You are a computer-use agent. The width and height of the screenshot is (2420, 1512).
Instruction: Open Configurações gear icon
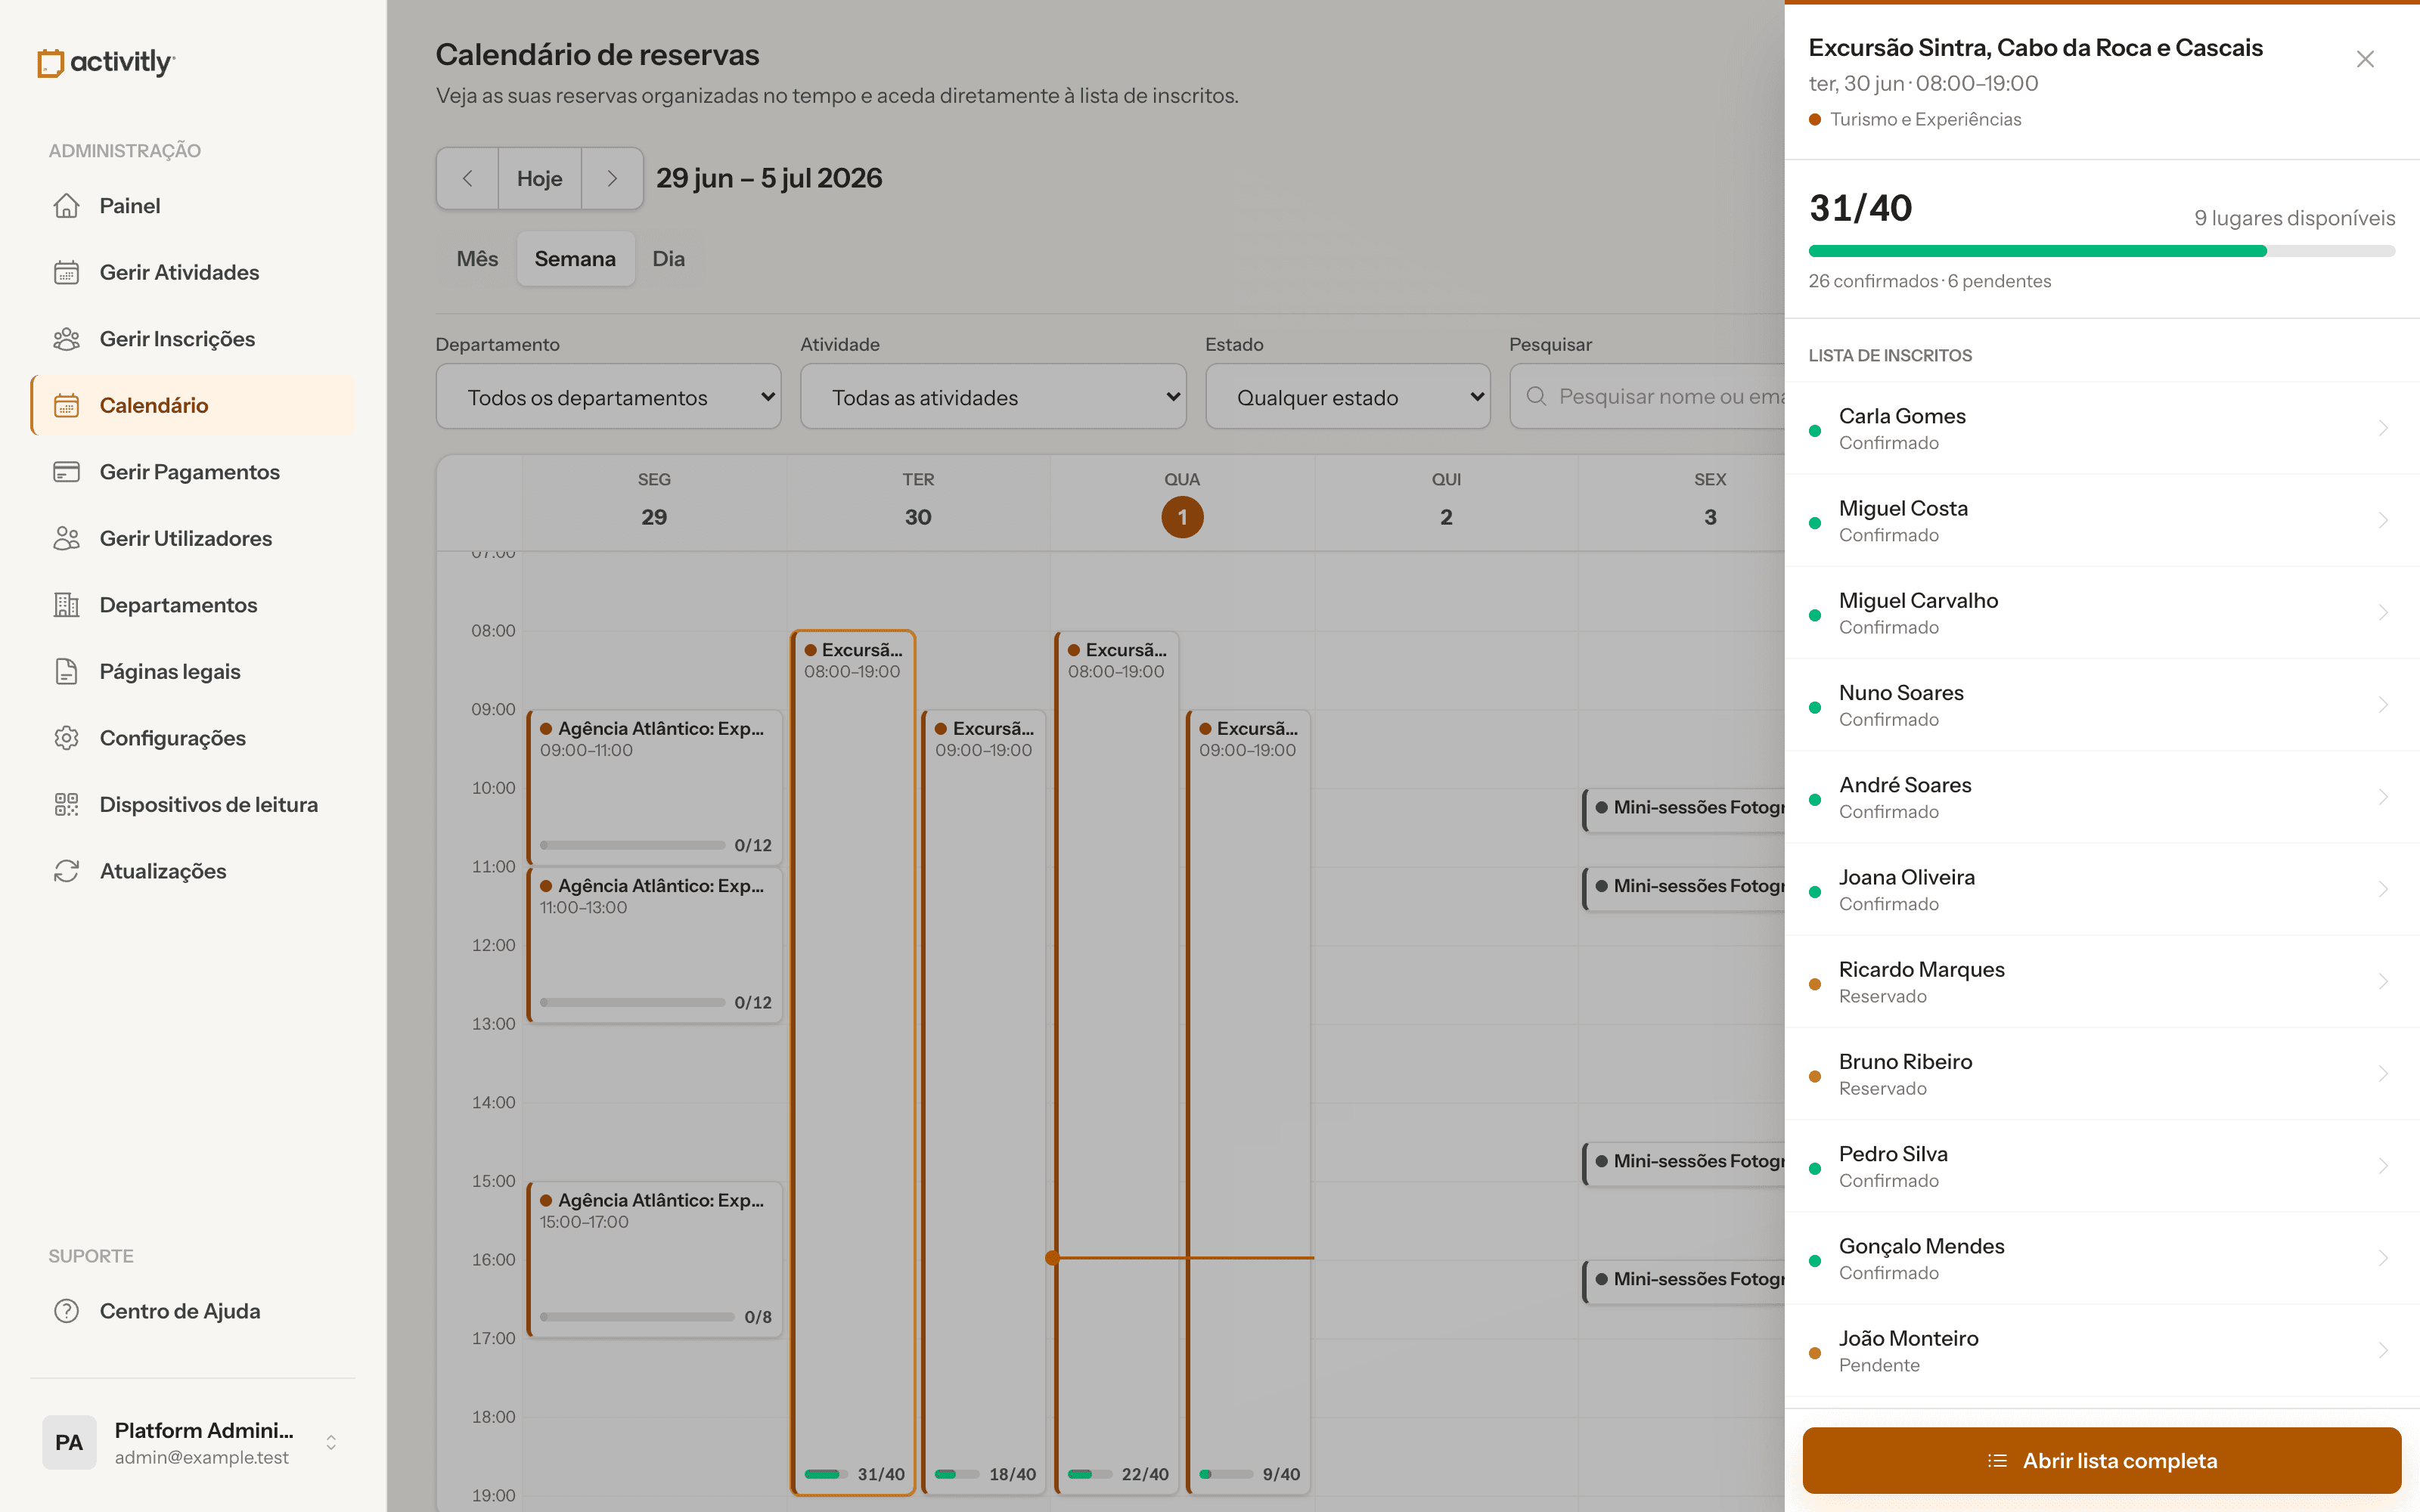[66, 738]
